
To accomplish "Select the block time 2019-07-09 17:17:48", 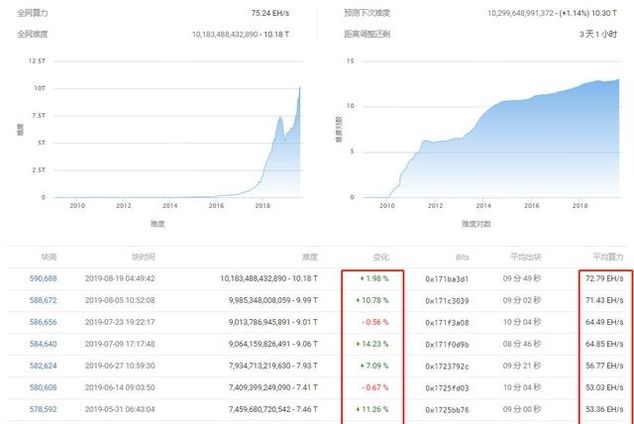I will click(x=120, y=344).
